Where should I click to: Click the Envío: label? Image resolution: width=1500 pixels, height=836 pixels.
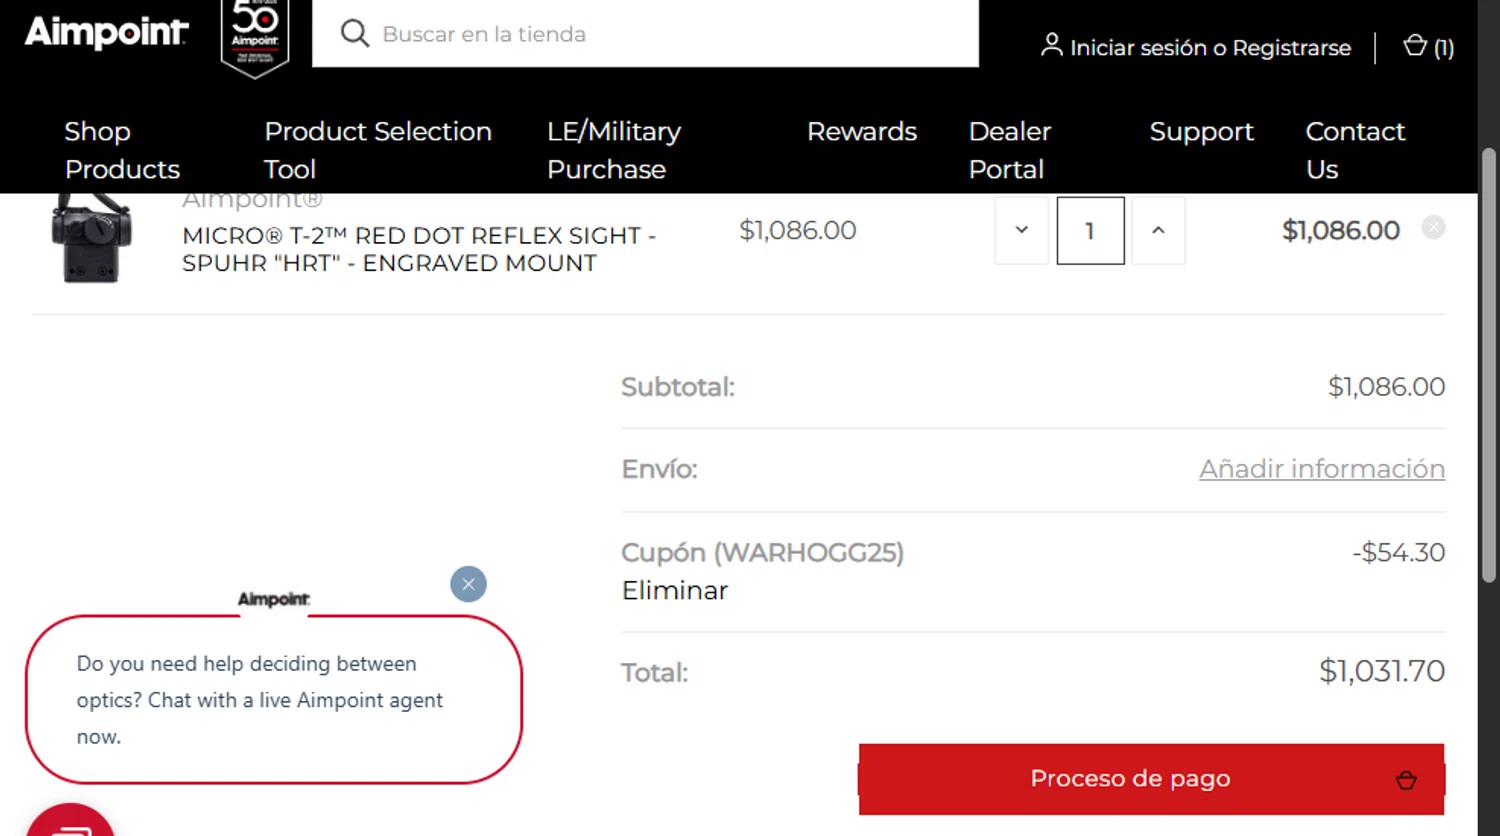tap(659, 469)
